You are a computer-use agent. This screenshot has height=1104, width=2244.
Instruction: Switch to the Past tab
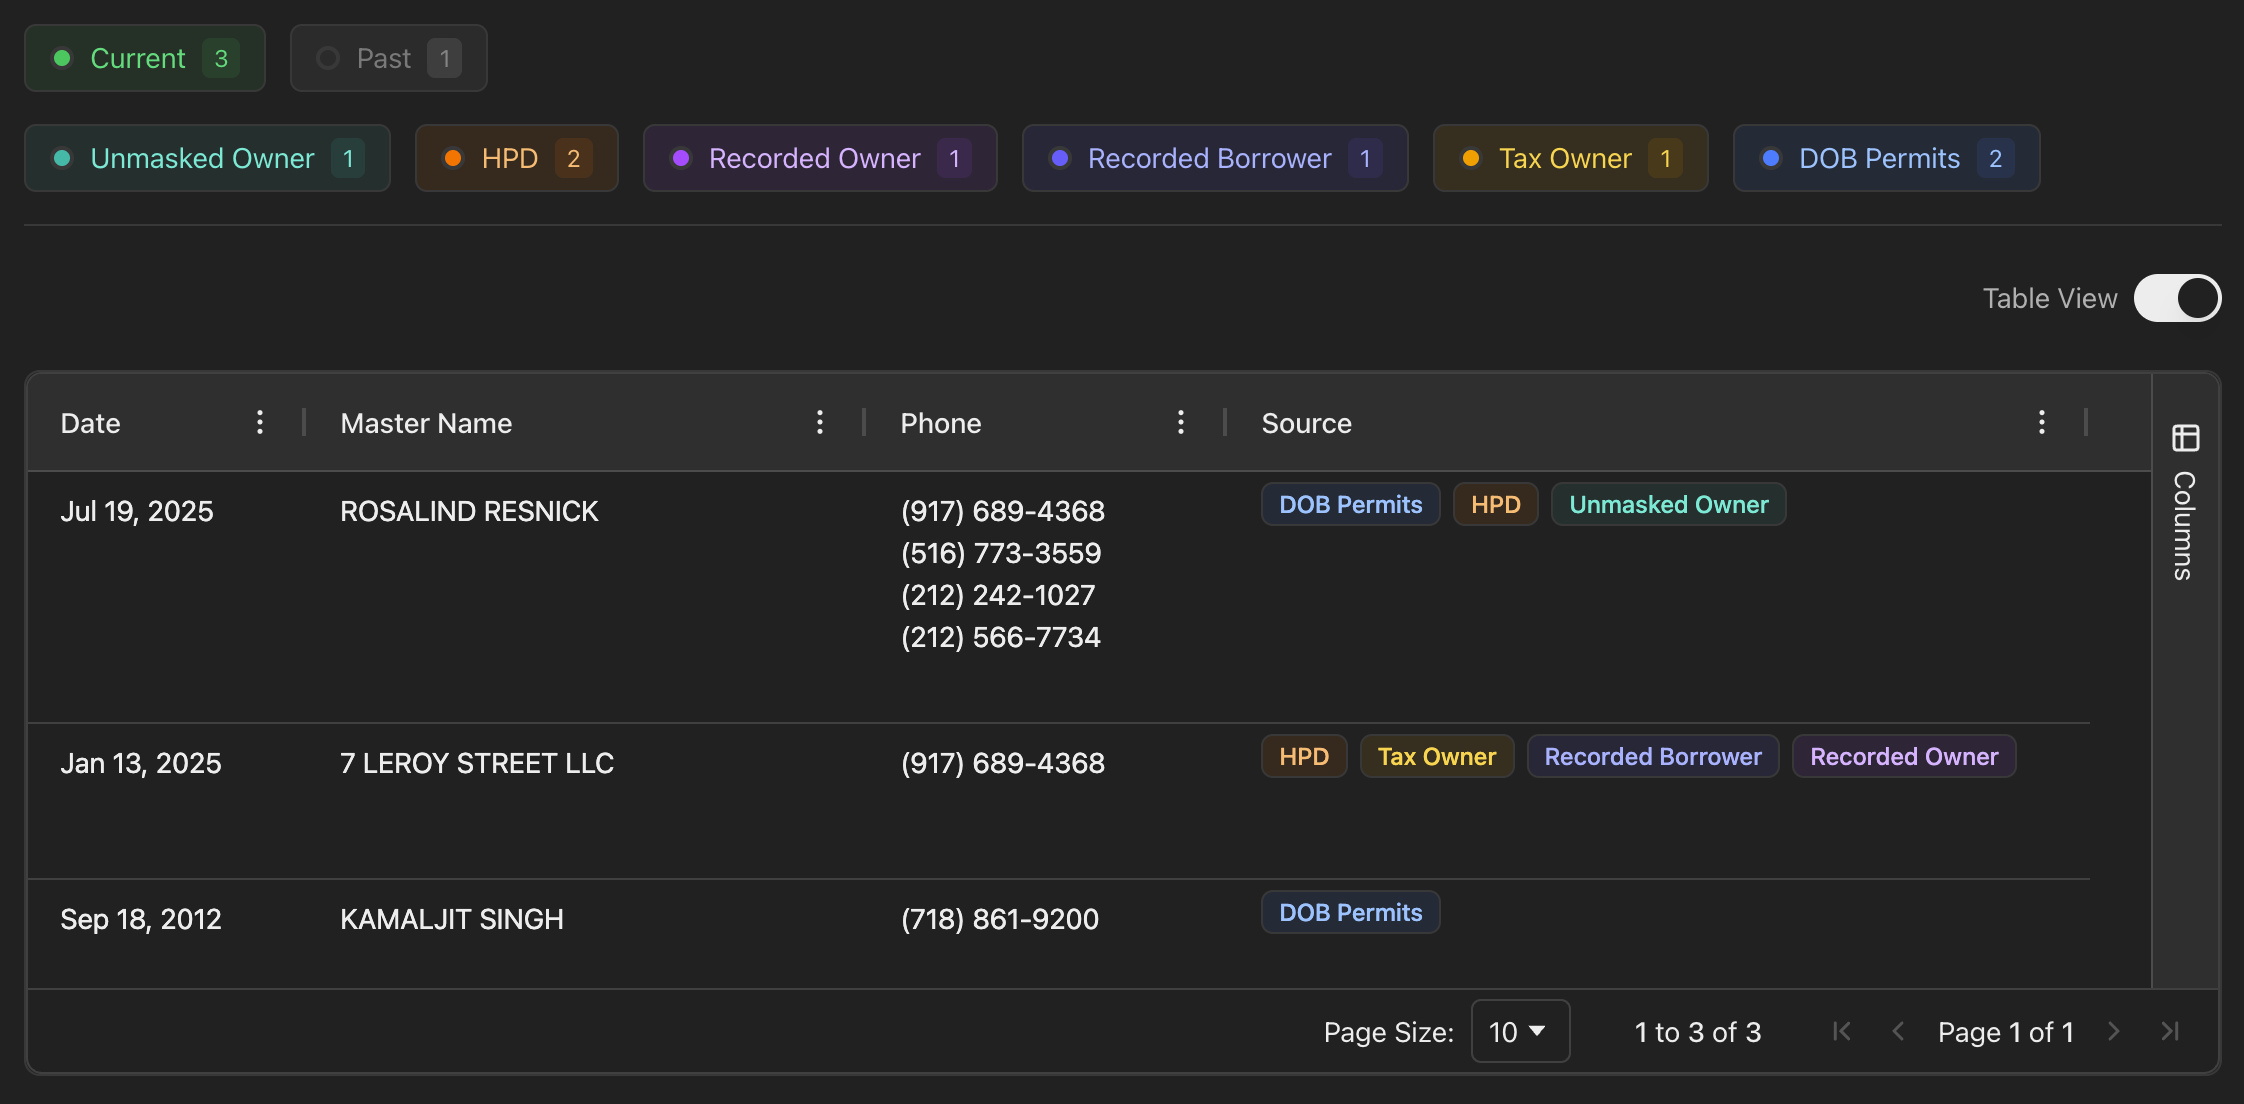pos(388,58)
